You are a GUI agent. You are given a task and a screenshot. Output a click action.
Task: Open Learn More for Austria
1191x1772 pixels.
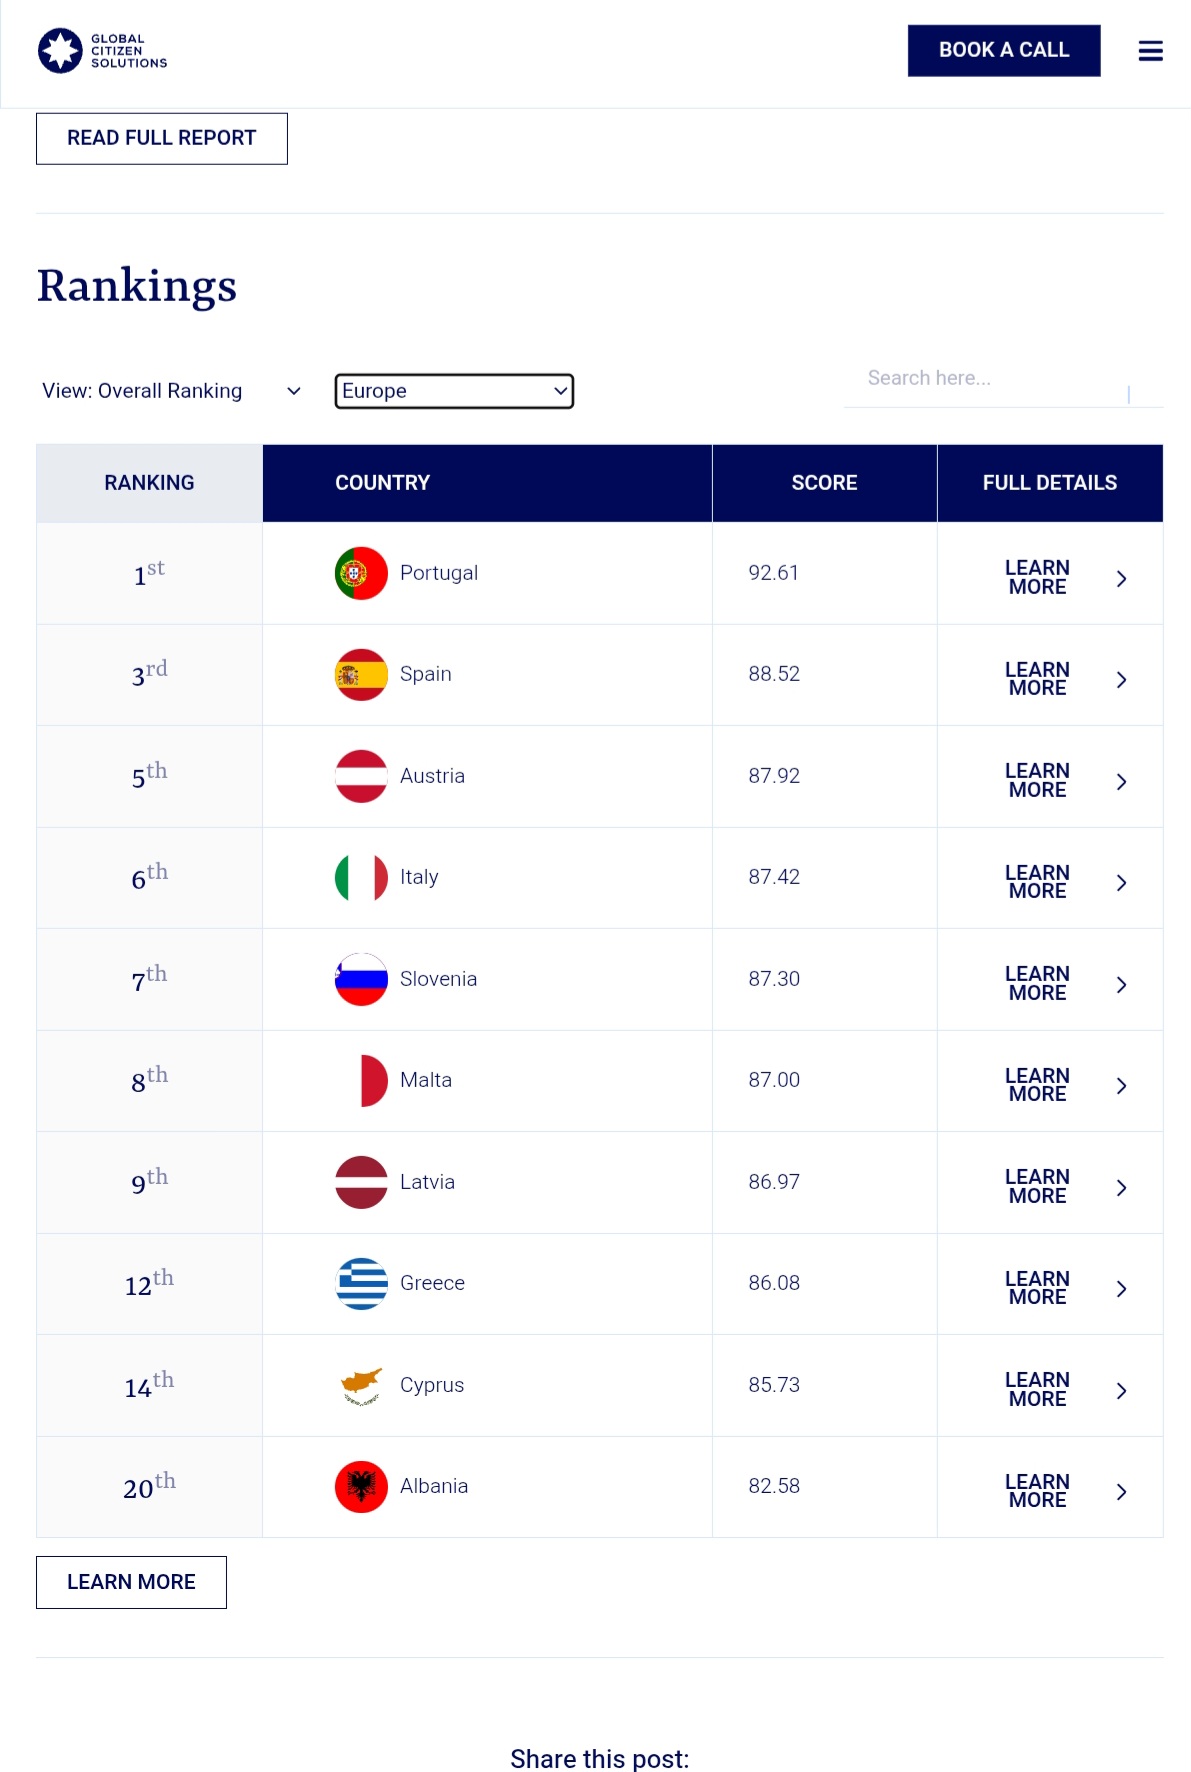[x=1037, y=780]
